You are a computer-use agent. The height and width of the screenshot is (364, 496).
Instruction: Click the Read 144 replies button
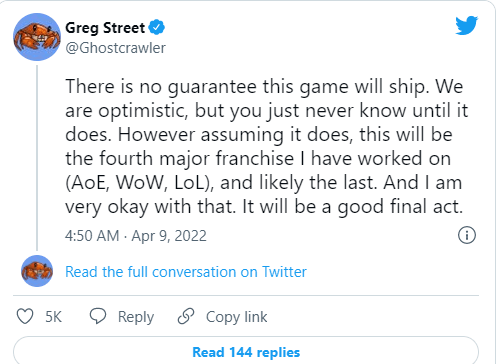point(246,352)
